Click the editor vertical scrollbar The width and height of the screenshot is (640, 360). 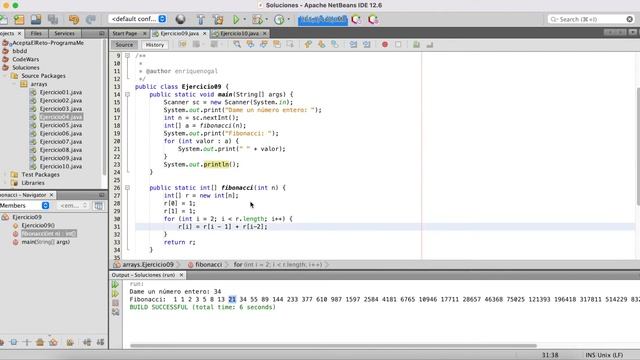638,146
